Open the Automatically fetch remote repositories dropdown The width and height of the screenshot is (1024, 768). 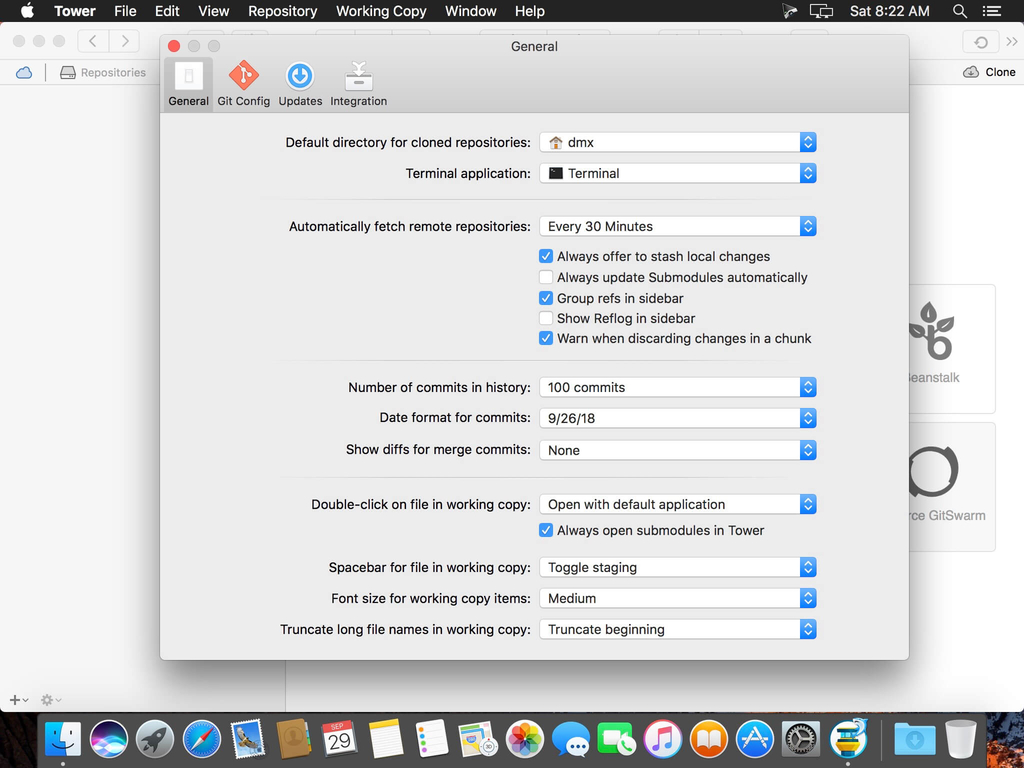click(x=678, y=226)
